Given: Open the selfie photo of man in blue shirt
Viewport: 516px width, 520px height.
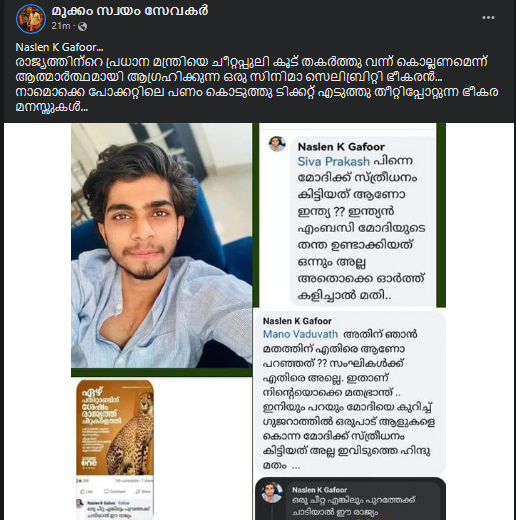Looking at the screenshot, I should pos(162,246).
